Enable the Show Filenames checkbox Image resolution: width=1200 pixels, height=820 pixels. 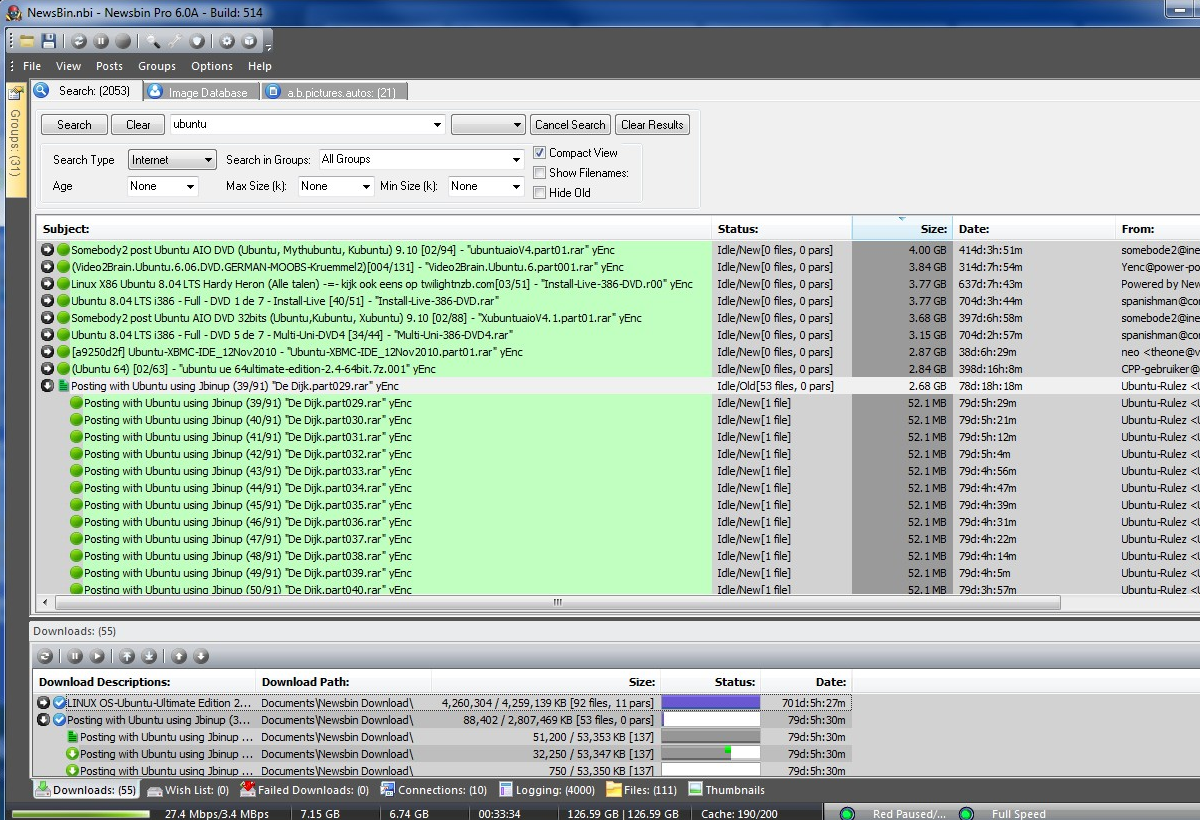click(x=540, y=173)
